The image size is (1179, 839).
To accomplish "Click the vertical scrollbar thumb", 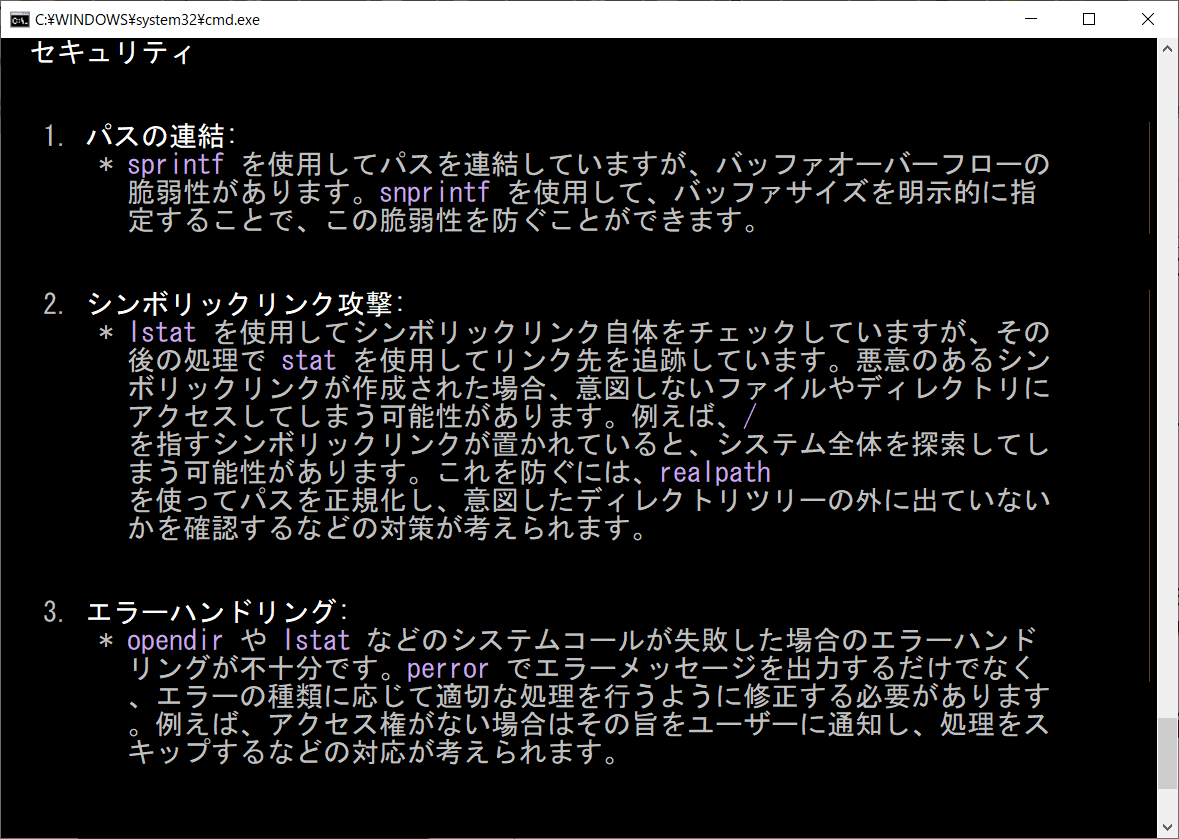I will pyautogui.click(x=1167, y=753).
